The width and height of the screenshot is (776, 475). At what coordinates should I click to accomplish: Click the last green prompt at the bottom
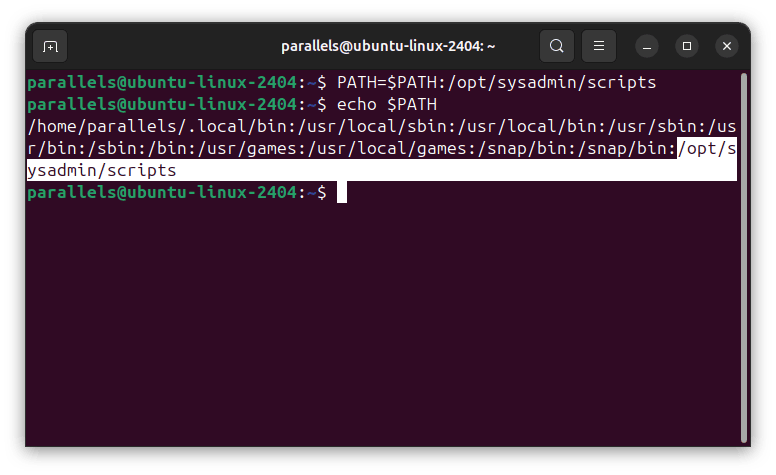click(162, 193)
